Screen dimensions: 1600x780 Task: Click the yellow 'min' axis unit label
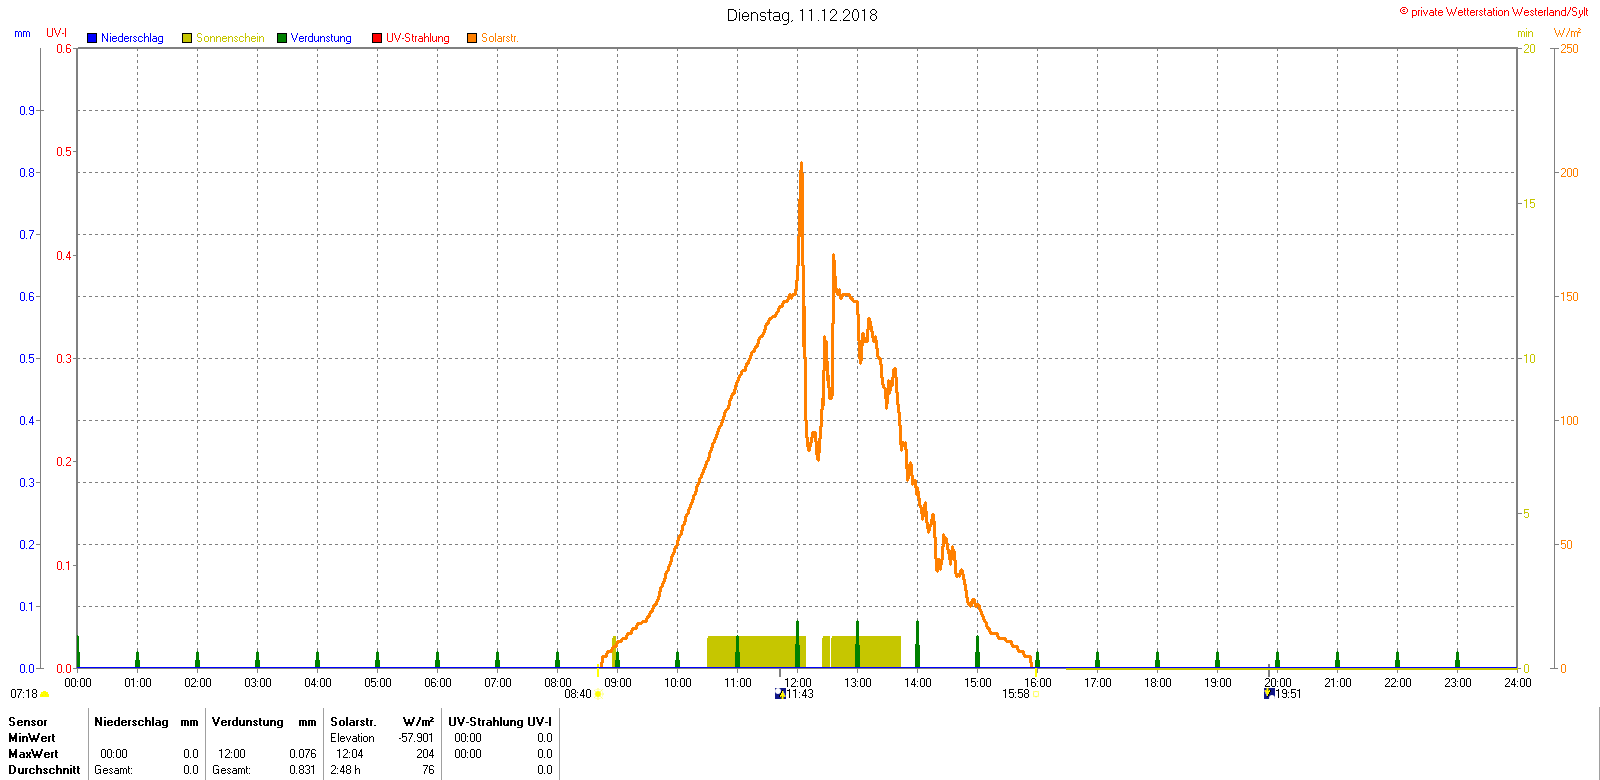[x=1525, y=33]
